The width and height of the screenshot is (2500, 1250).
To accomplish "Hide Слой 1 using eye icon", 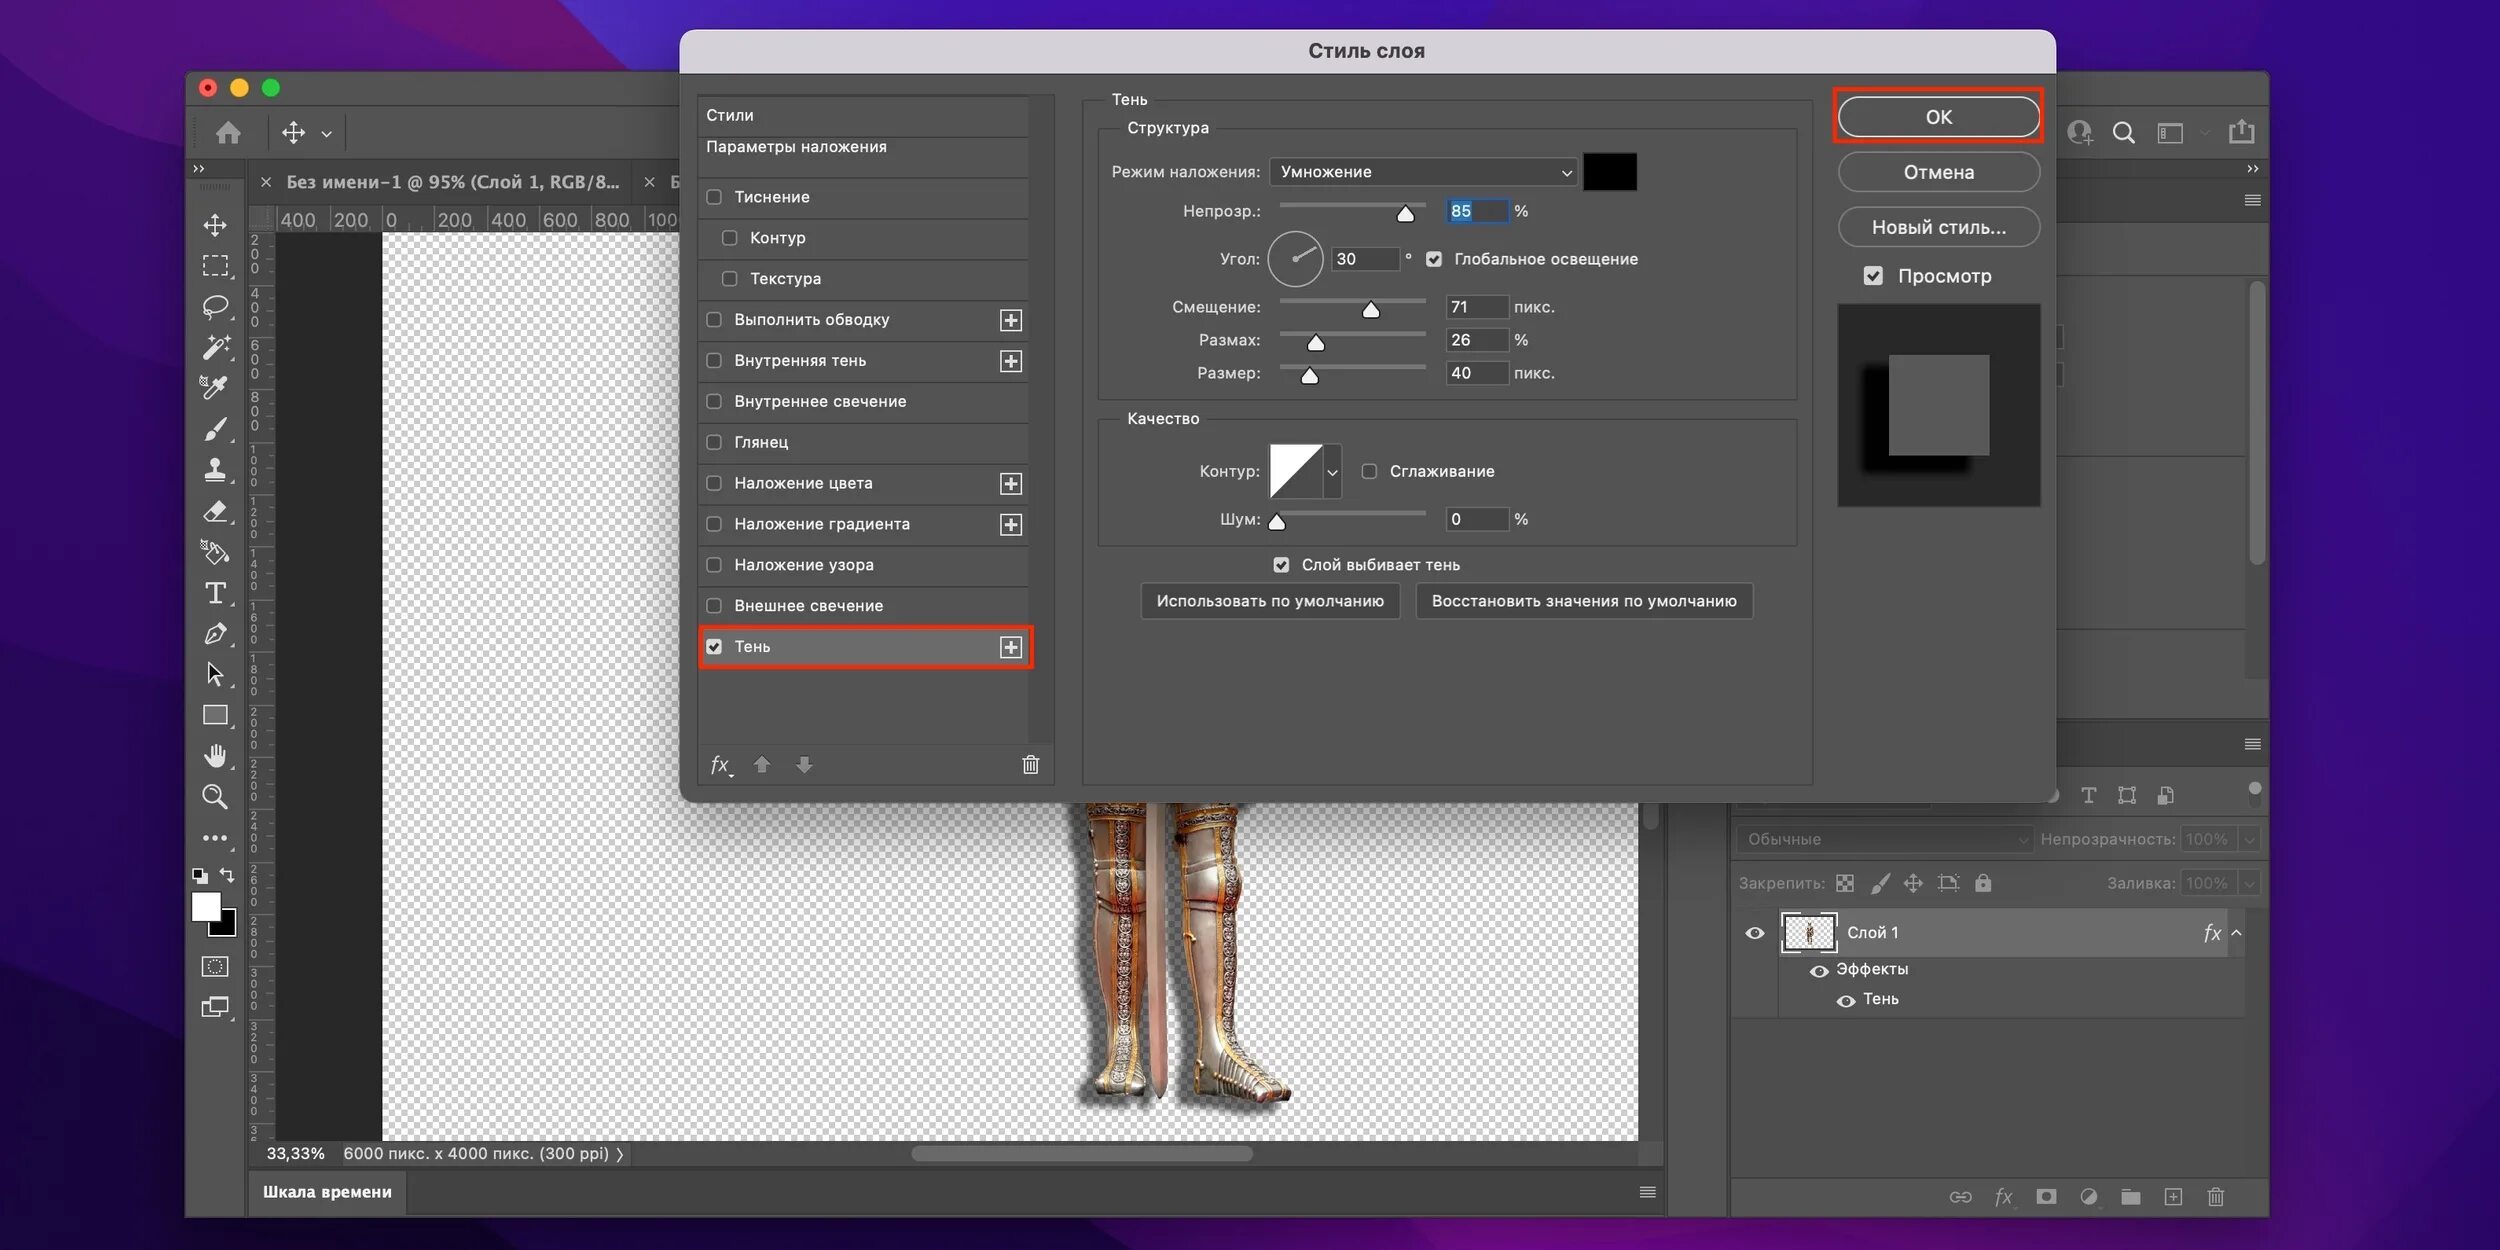I will tap(1754, 933).
